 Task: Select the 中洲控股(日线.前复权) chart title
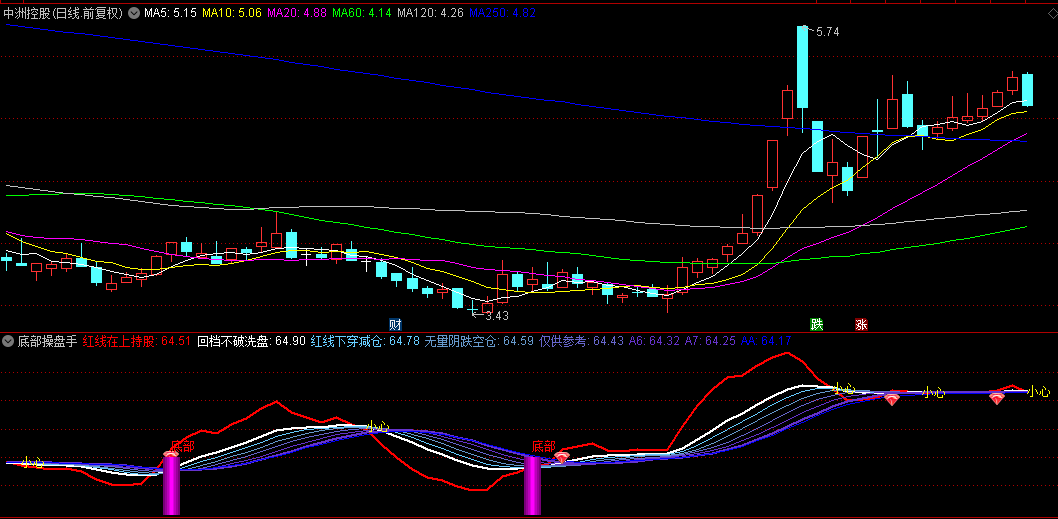point(64,13)
